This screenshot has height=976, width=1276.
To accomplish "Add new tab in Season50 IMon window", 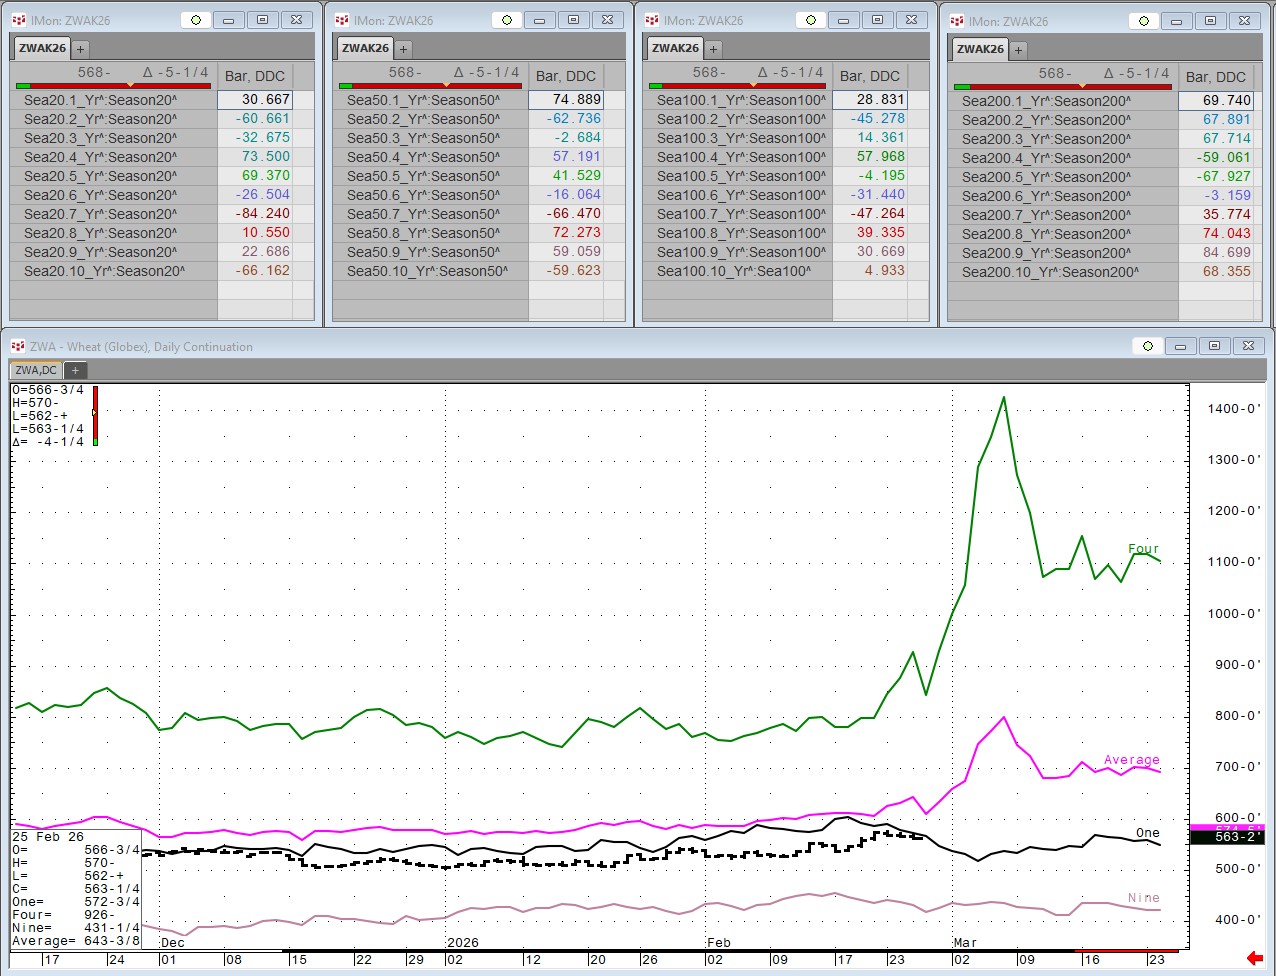I will pyautogui.click(x=404, y=49).
